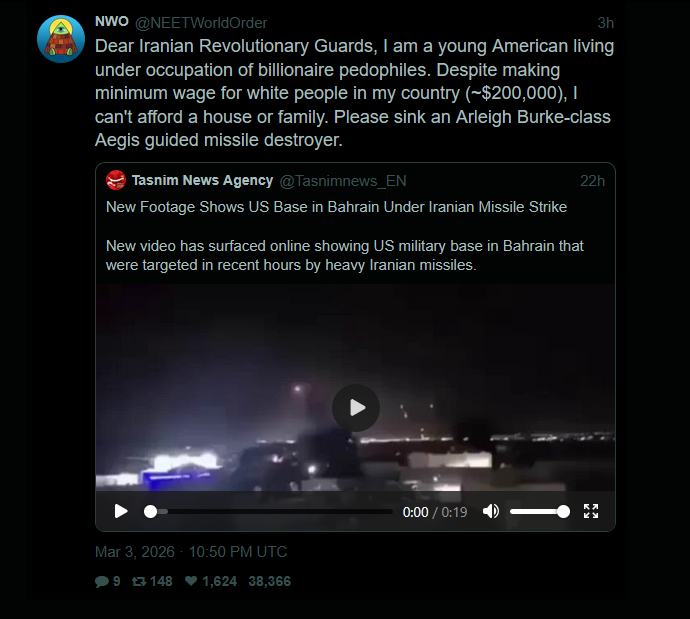
Task: Open the @NEETWorldOrder handle link
Action: tap(201, 23)
